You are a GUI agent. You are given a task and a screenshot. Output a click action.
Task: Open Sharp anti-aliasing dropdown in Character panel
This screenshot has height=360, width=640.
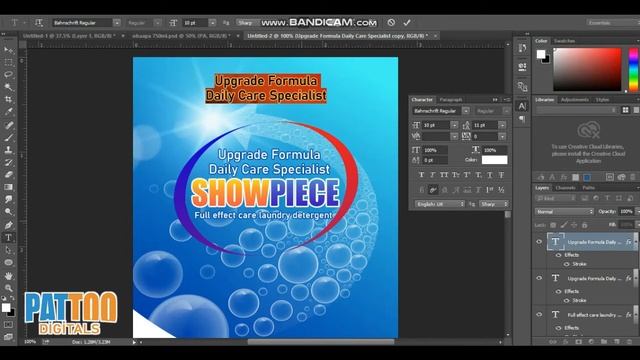coord(493,204)
